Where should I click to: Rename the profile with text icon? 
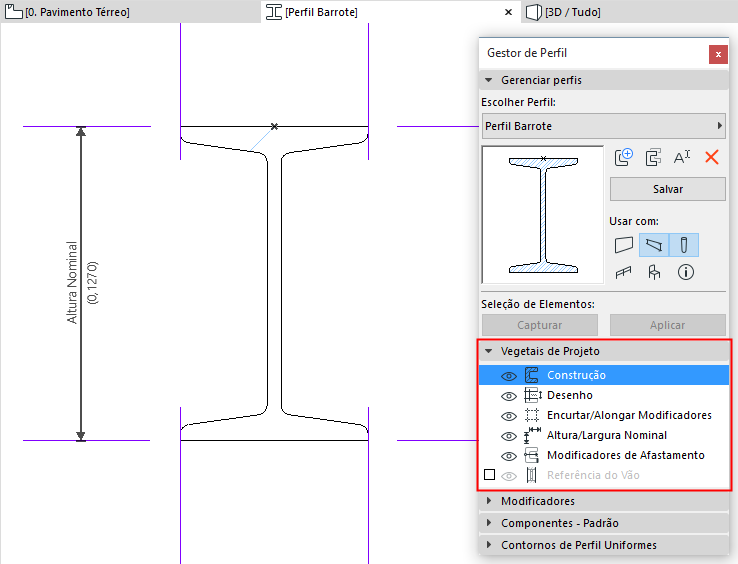pos(682,157)
